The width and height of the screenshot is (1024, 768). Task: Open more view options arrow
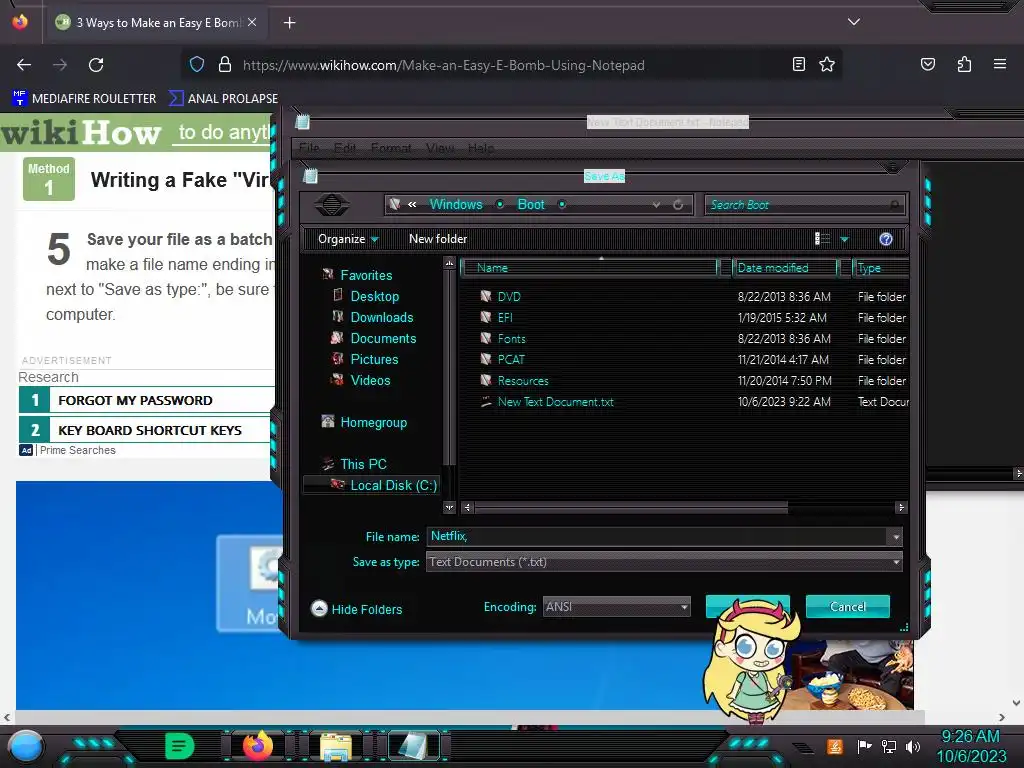[x=844, y=239]
